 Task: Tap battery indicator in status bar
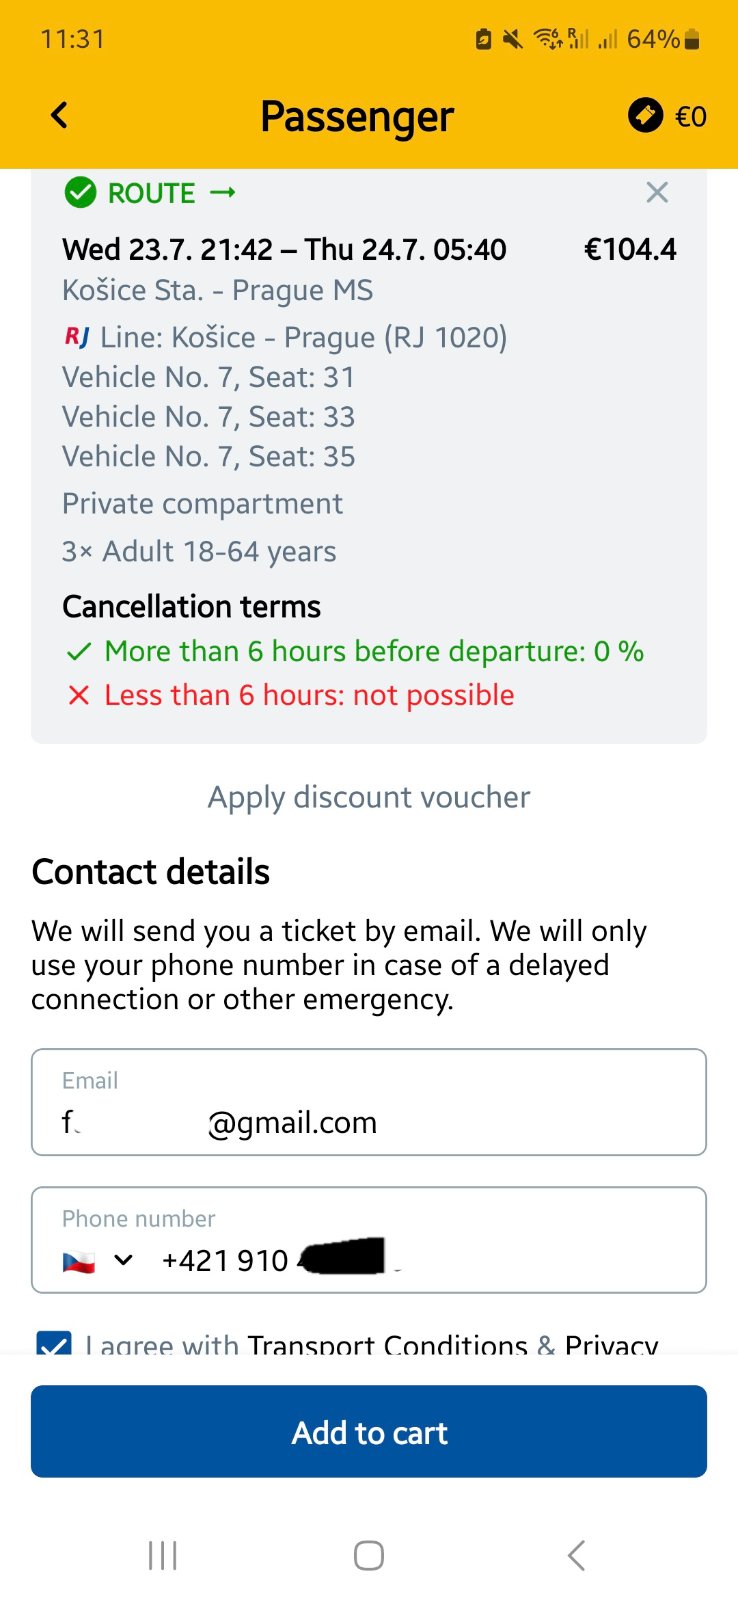692,40
